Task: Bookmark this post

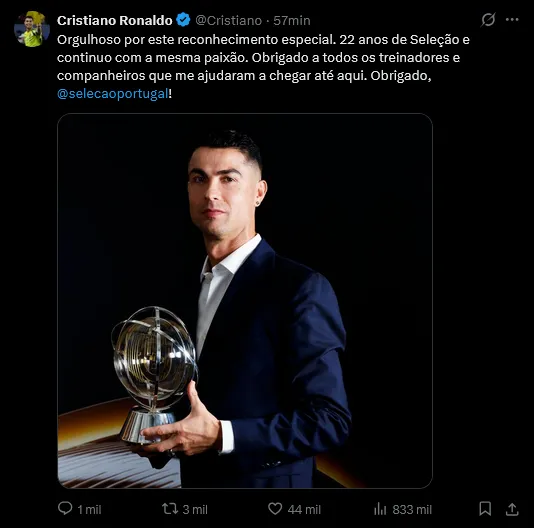Action: pos(485,509)
